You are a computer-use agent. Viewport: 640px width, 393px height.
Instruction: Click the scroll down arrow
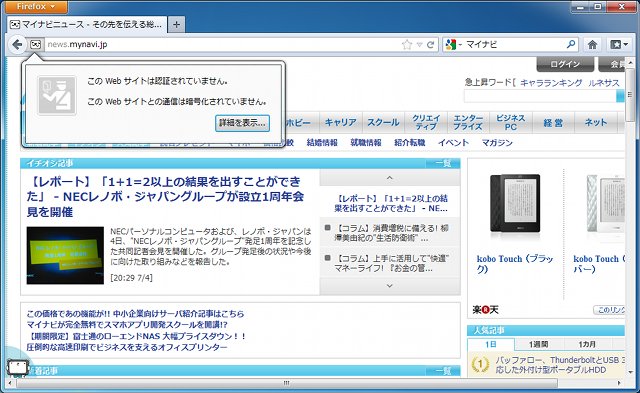pos(630,372)
